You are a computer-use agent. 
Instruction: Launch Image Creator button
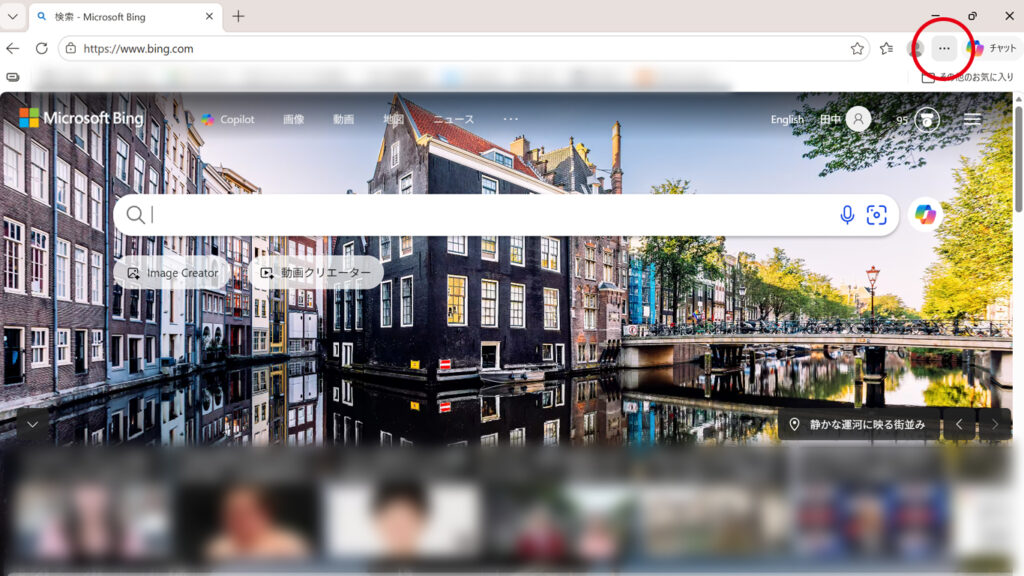[172, 272]
